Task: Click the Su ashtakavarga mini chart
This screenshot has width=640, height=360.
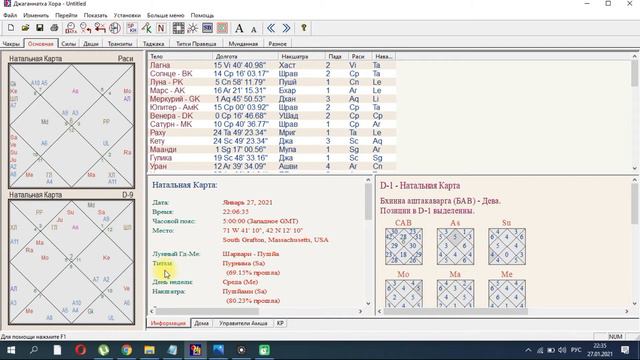Action: pyautogui.click(x=507, y=247)
